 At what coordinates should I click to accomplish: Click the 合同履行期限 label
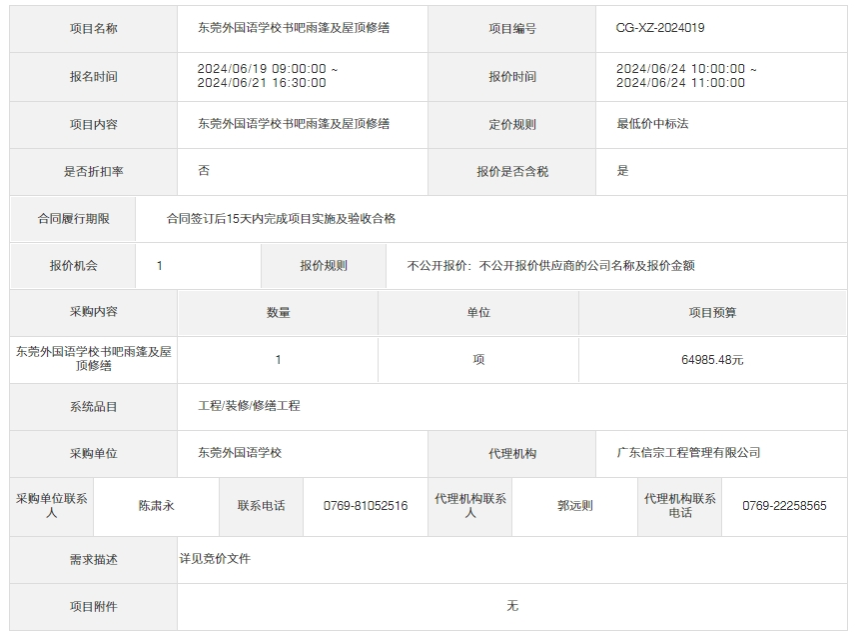(x=73, y=219)
